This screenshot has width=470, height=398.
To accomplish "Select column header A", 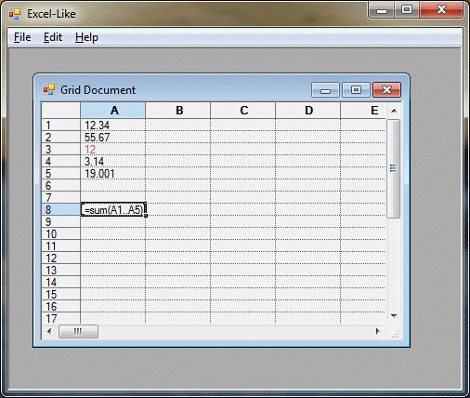I will point(113,110).
